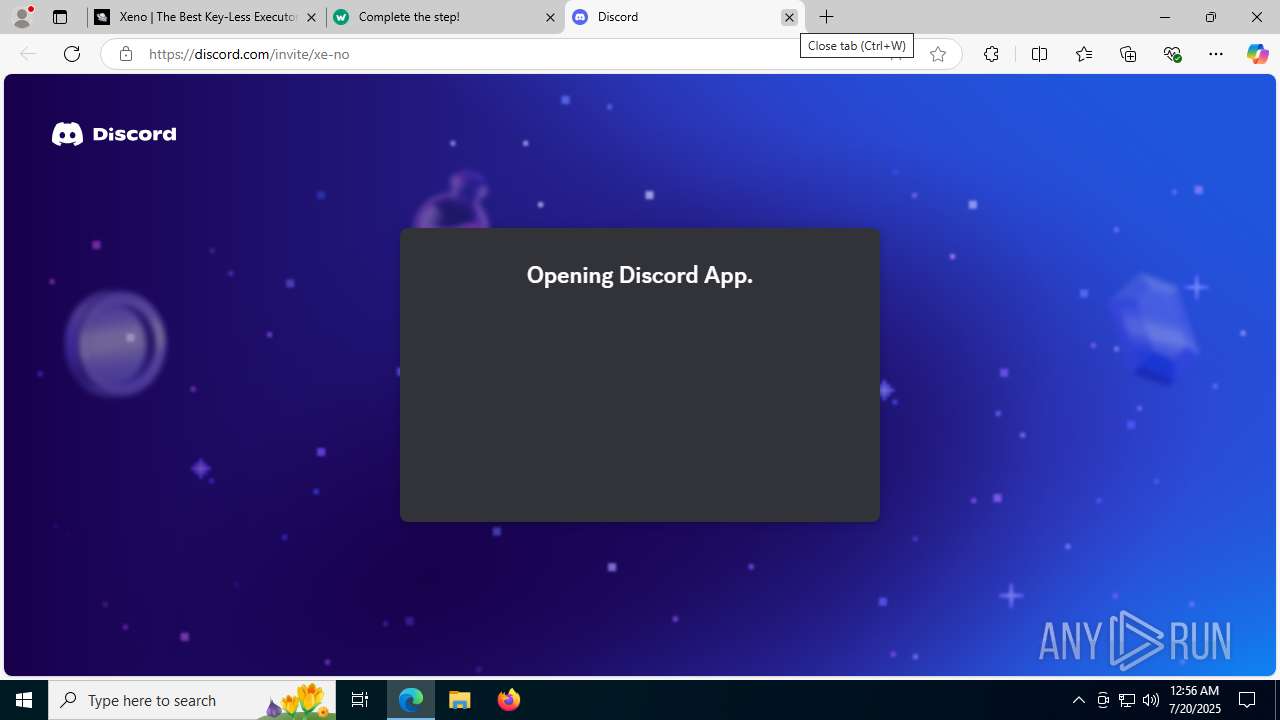Close the Discord tab

(789, 17)
